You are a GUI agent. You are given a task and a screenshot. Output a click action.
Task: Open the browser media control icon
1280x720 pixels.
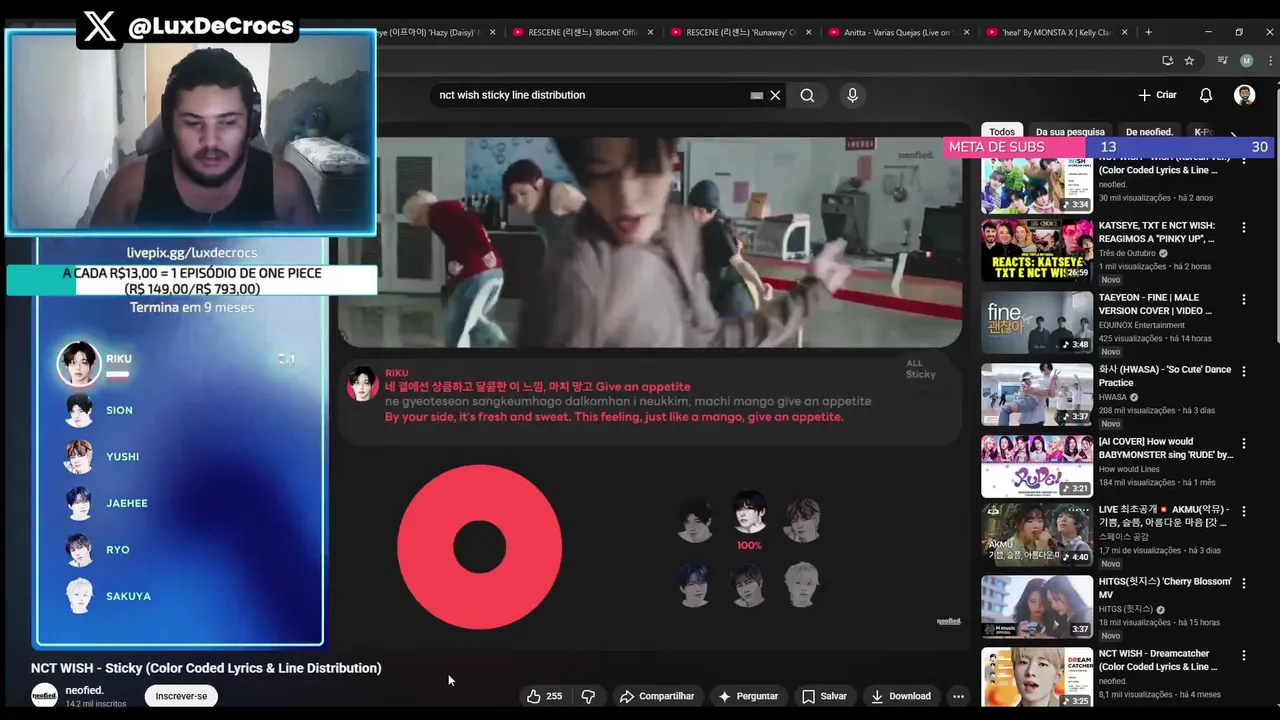coord(1222,61)
